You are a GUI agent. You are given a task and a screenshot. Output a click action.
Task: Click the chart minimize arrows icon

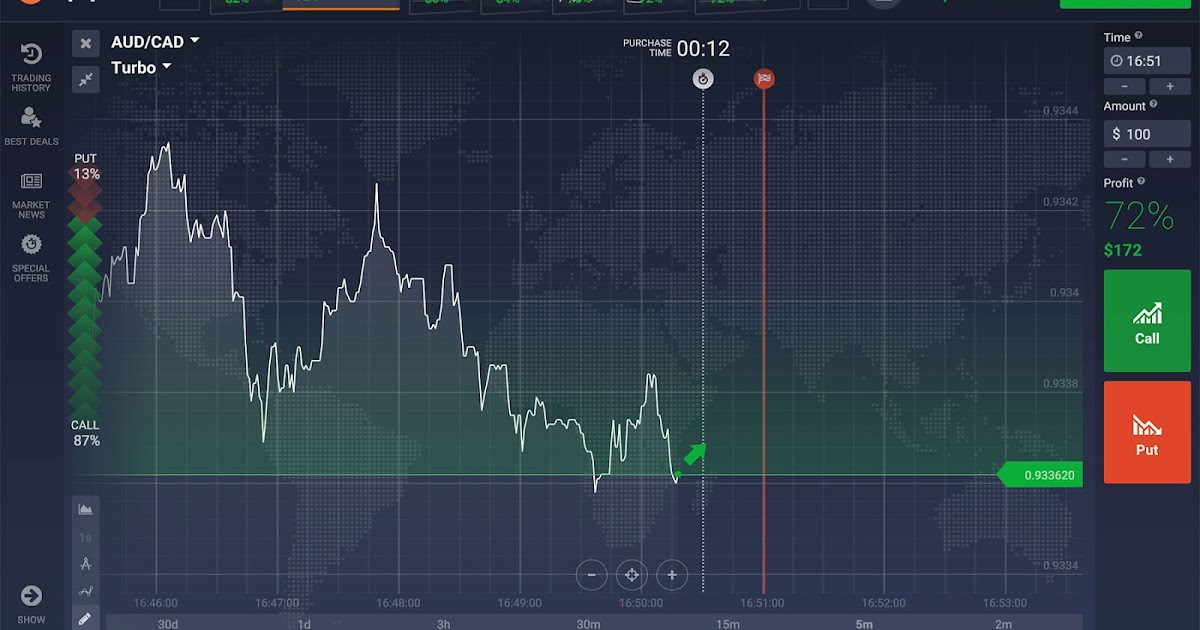(86, 79)
